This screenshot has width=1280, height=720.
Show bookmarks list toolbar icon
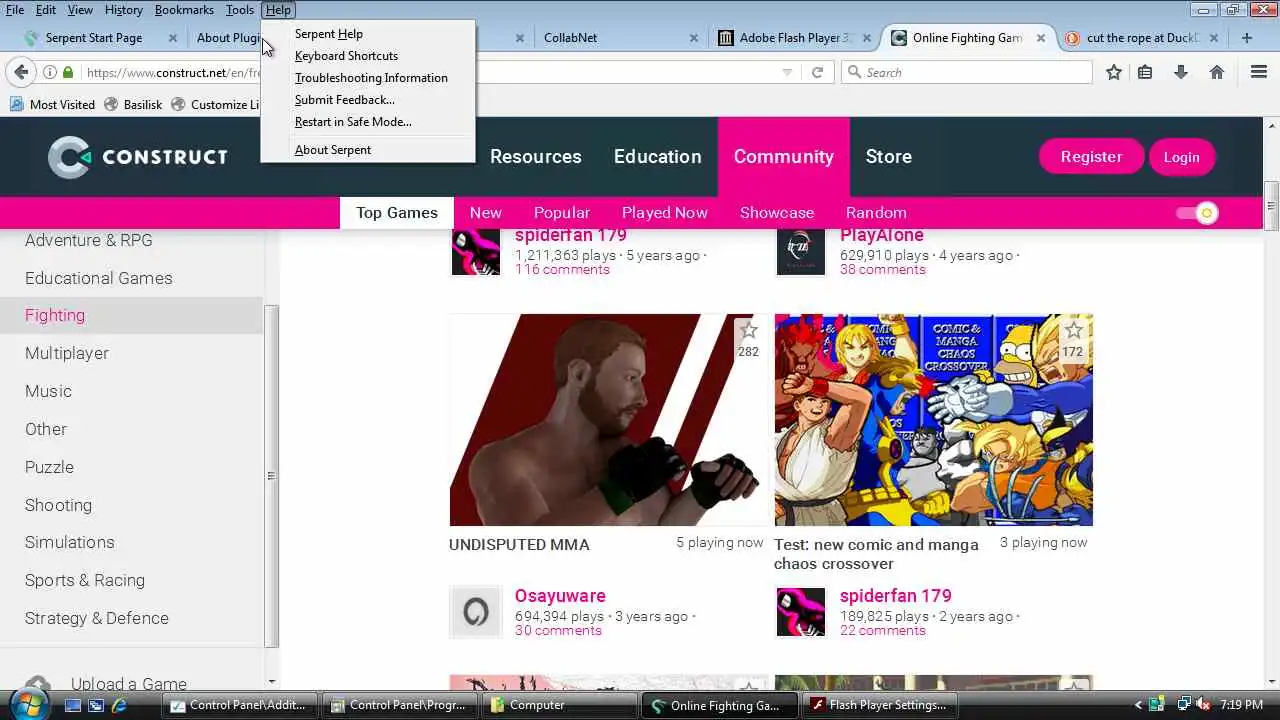pos(1146,72)
